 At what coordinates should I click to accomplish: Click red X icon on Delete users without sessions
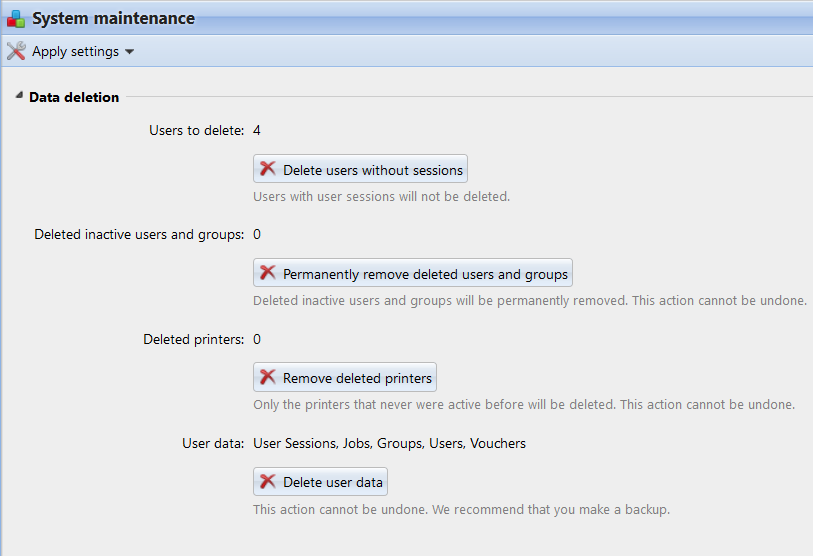pos(268,169)
